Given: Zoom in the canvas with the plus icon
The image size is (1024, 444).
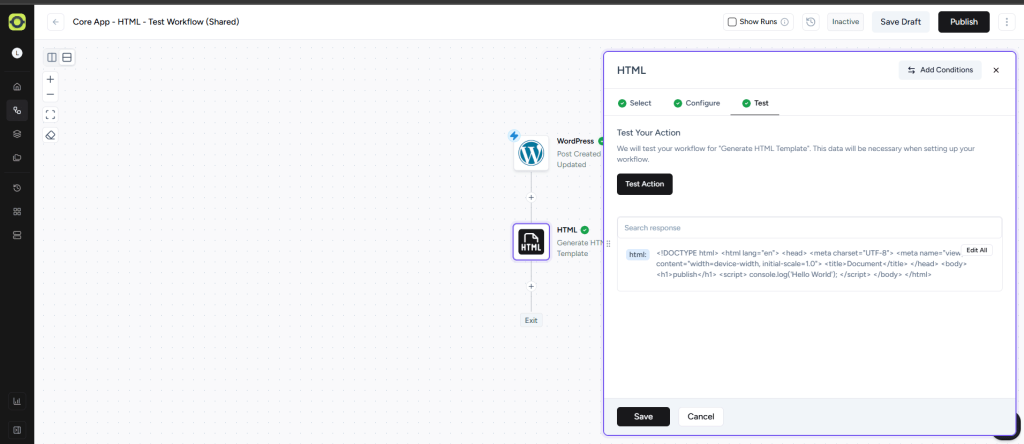Looking at the screenshot, I should point(51,78).
